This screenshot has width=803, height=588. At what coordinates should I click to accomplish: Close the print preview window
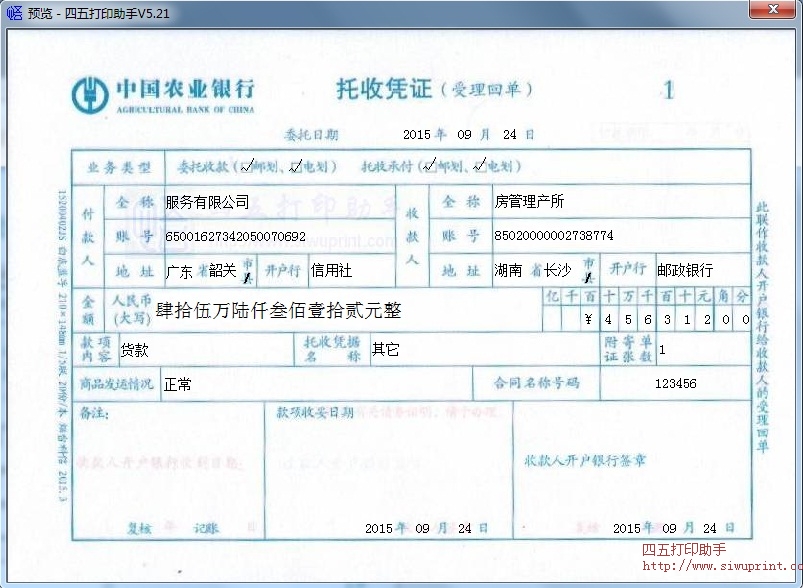coord(773,10)
